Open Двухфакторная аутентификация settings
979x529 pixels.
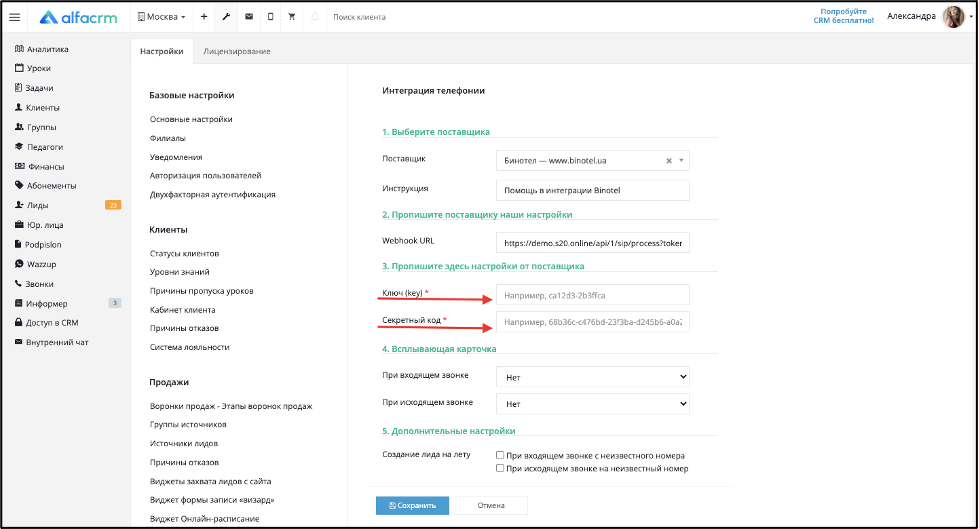[x=212, y=194]
